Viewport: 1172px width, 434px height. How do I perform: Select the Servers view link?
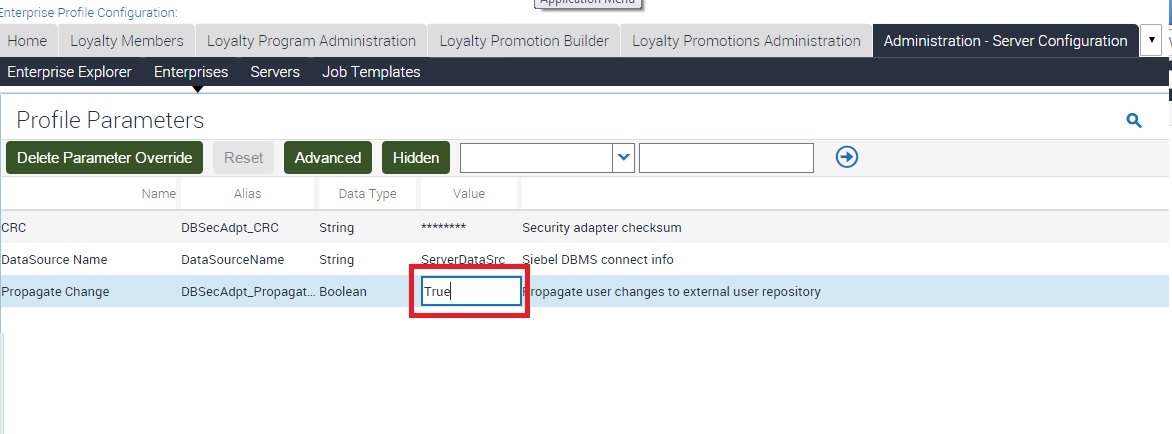(275, 72)
